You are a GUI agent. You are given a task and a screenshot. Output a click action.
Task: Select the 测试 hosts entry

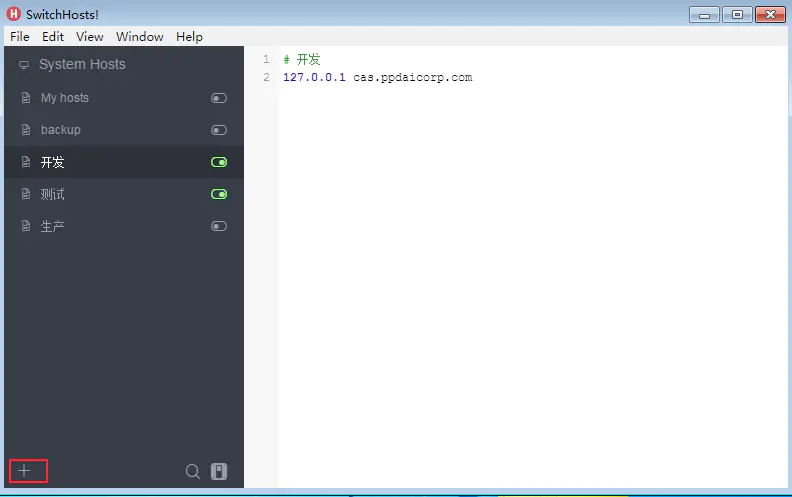point(124,194)
